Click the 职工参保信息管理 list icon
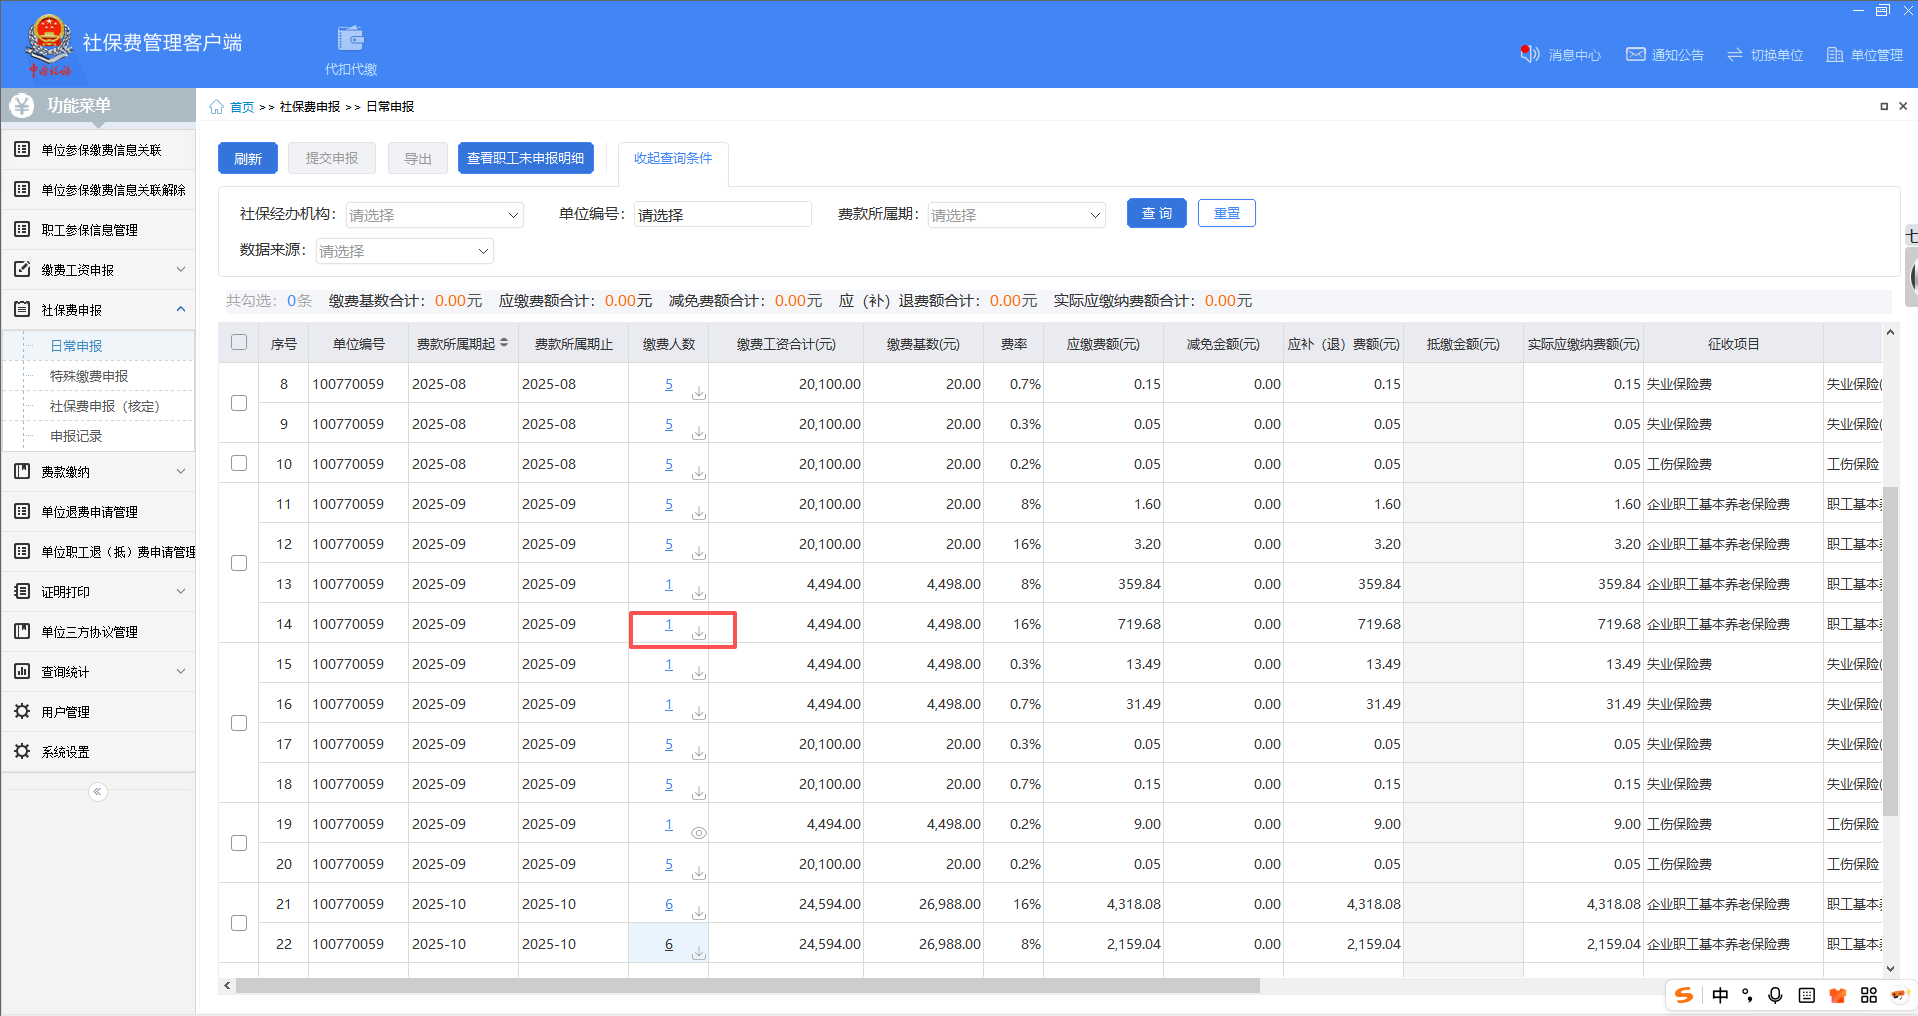The width and height of the screenshot is (1918, 1016). click(22, 229)
